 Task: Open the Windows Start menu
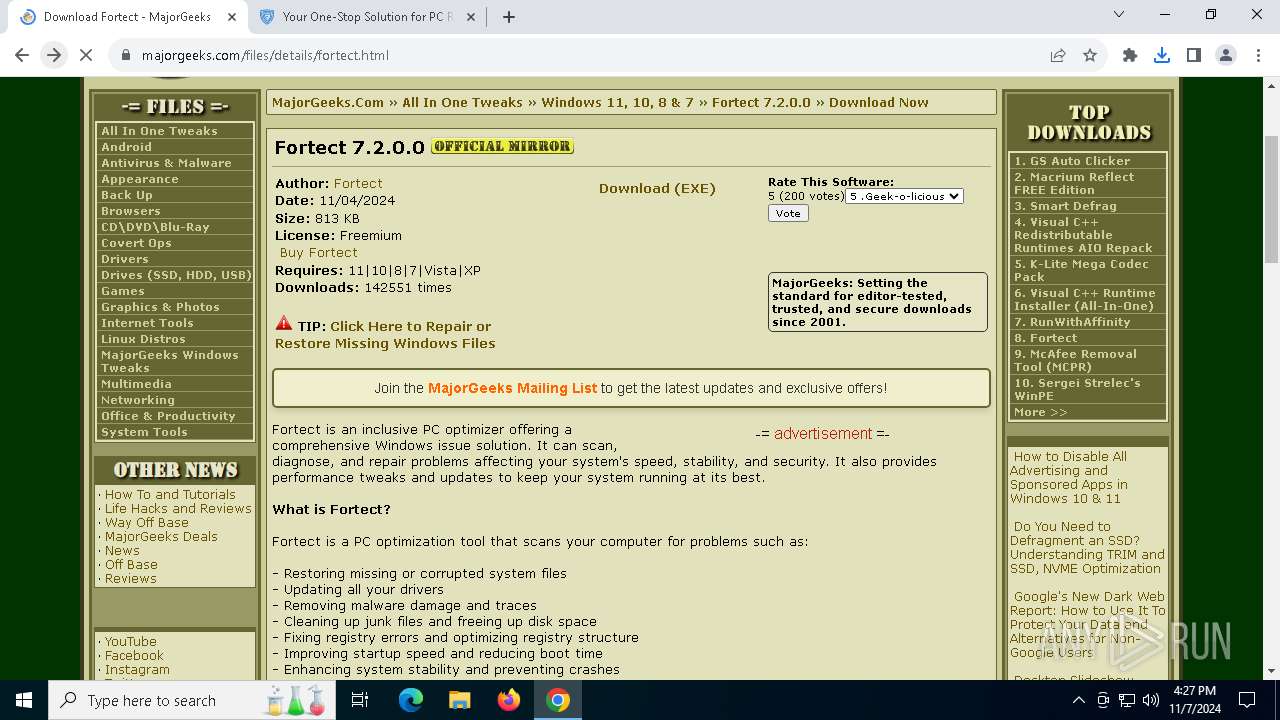tap(24, 700)
